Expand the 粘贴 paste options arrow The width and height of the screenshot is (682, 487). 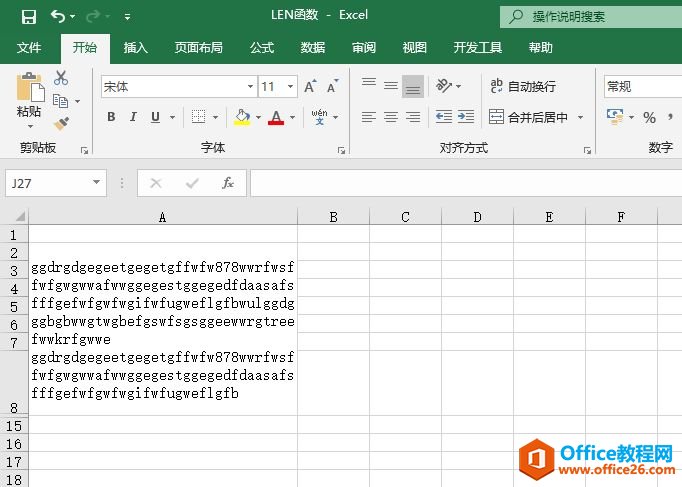(30, 127)
